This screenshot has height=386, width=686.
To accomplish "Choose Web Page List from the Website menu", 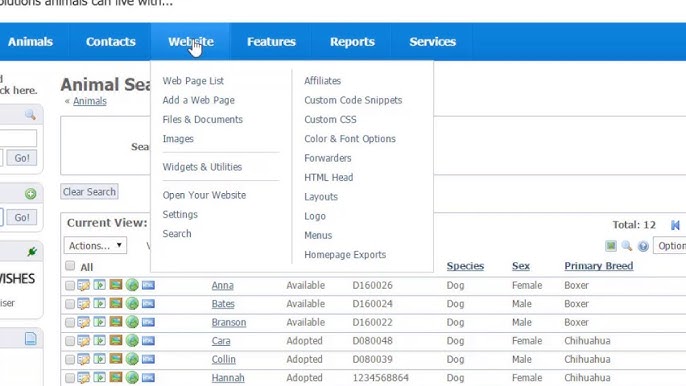I will pos(193,81).
